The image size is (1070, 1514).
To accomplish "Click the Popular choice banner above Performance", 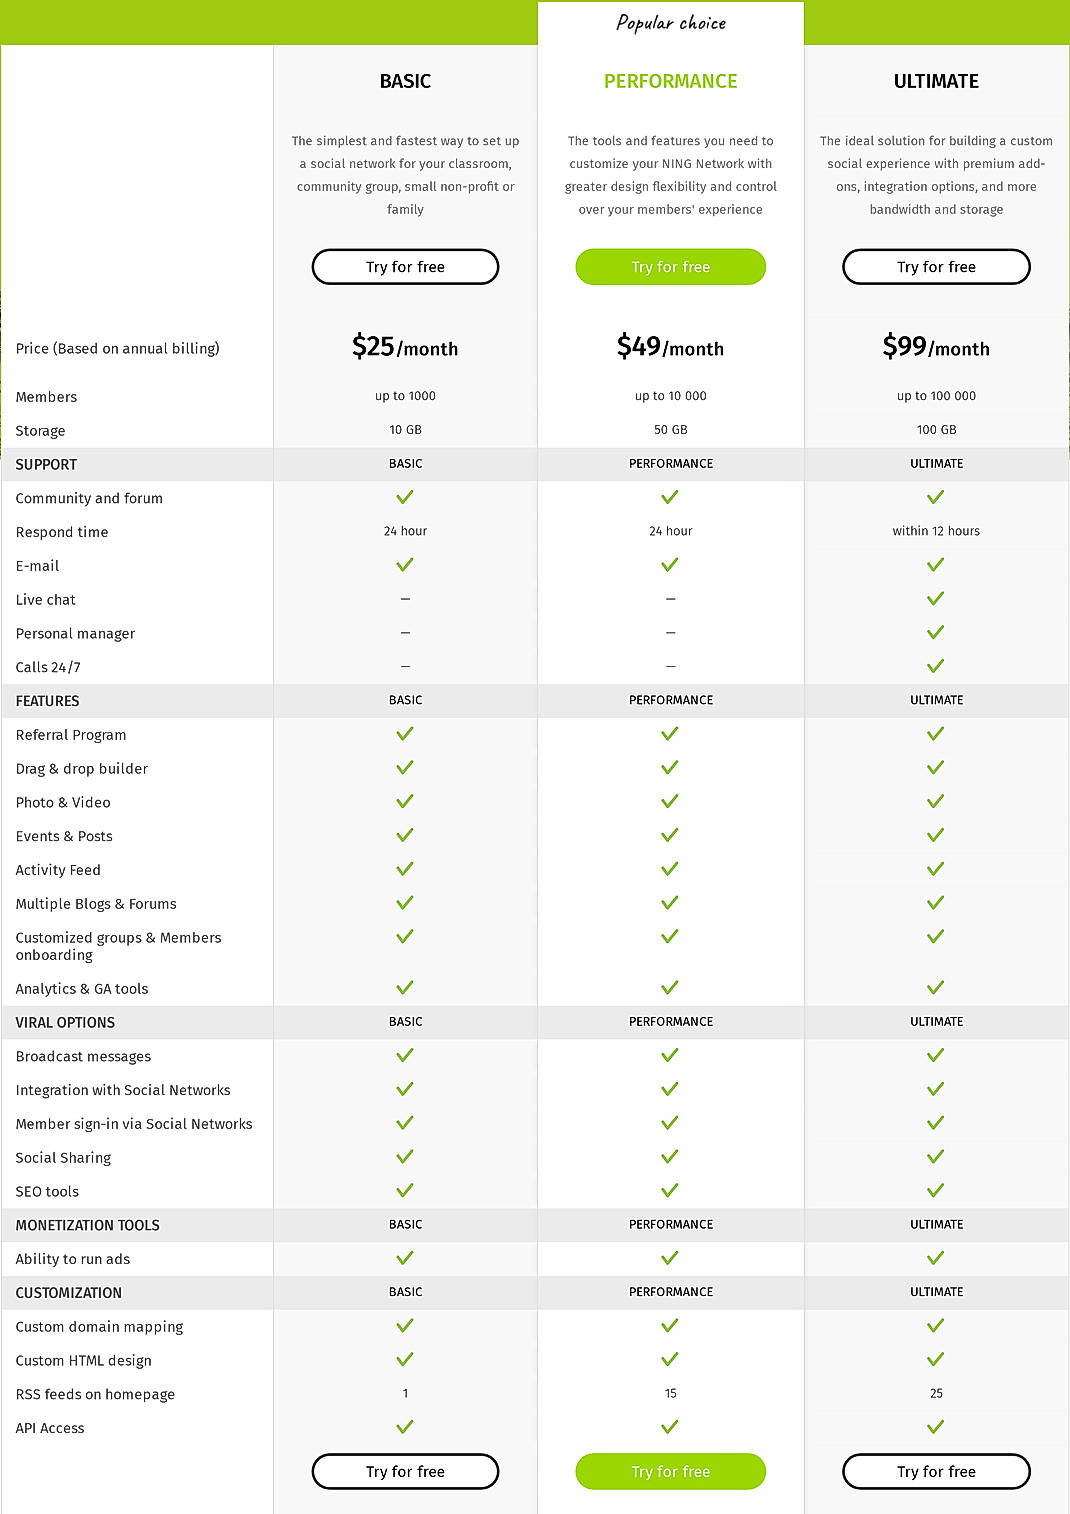I will coord(670,22).
